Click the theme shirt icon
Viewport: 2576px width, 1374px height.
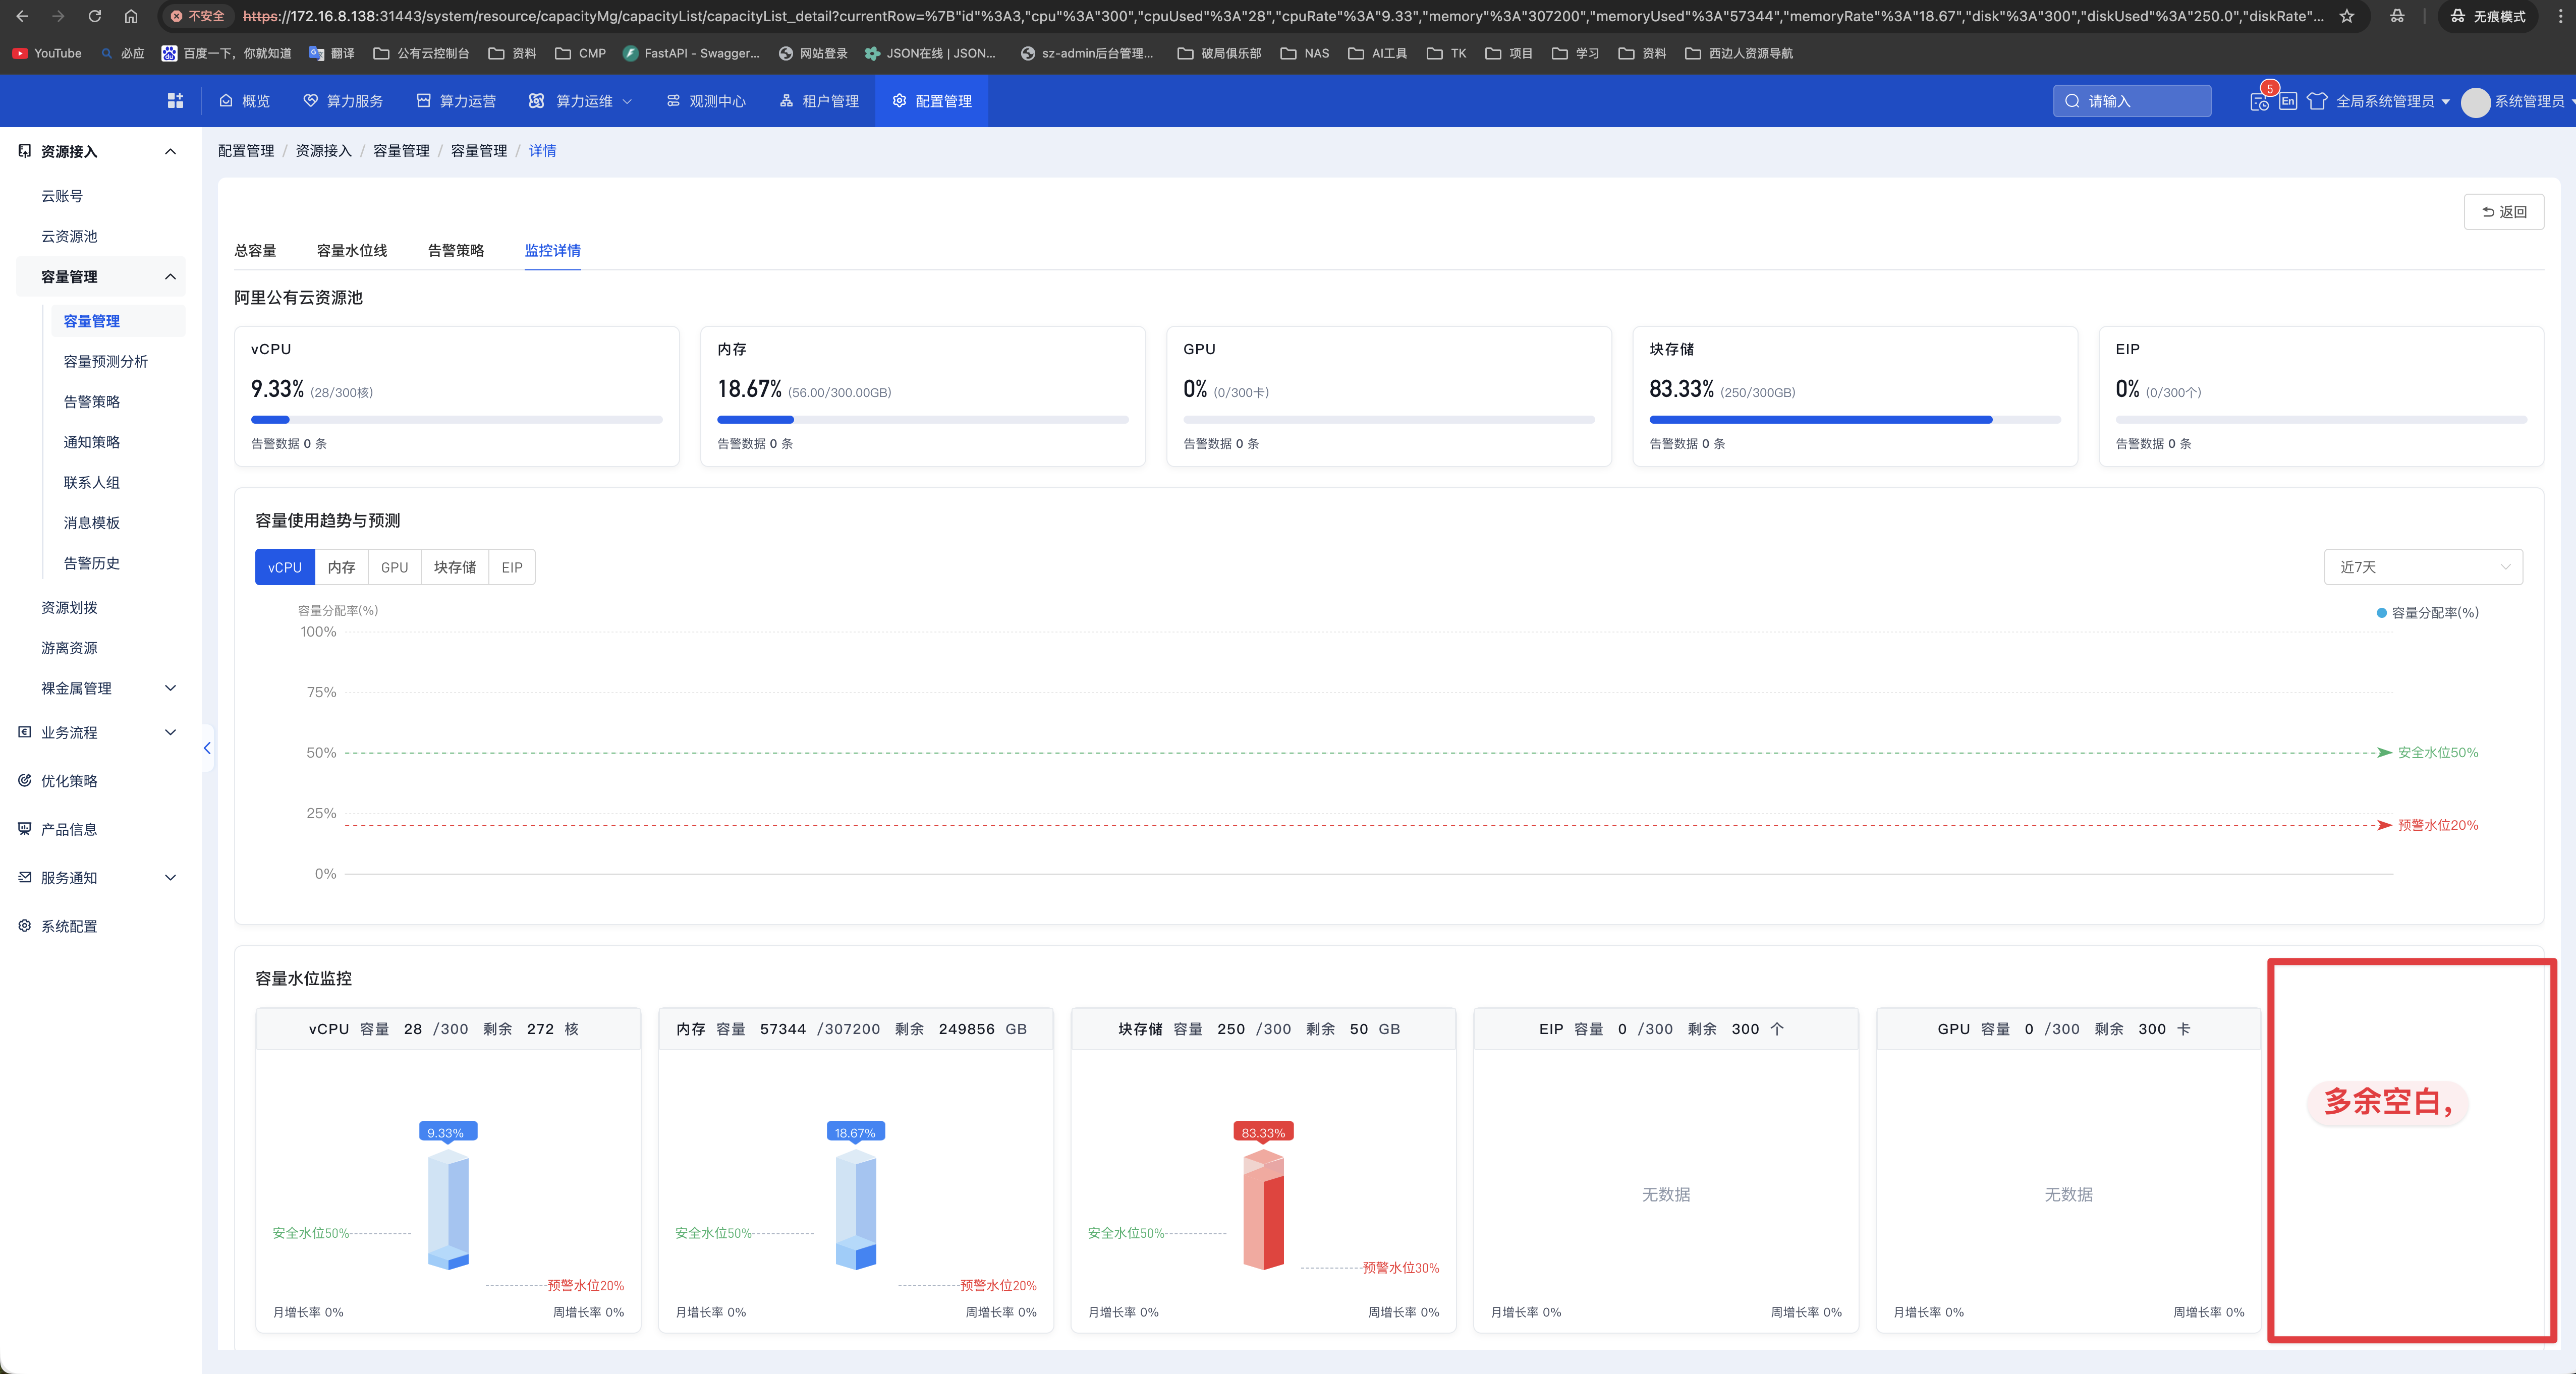point(2316,101)
